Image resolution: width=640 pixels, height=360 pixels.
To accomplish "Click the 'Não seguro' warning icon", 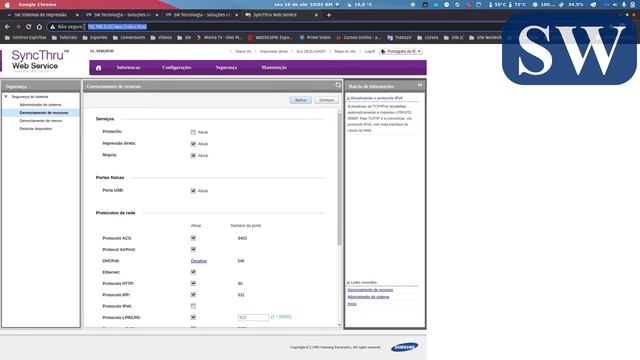I will 52,27.
